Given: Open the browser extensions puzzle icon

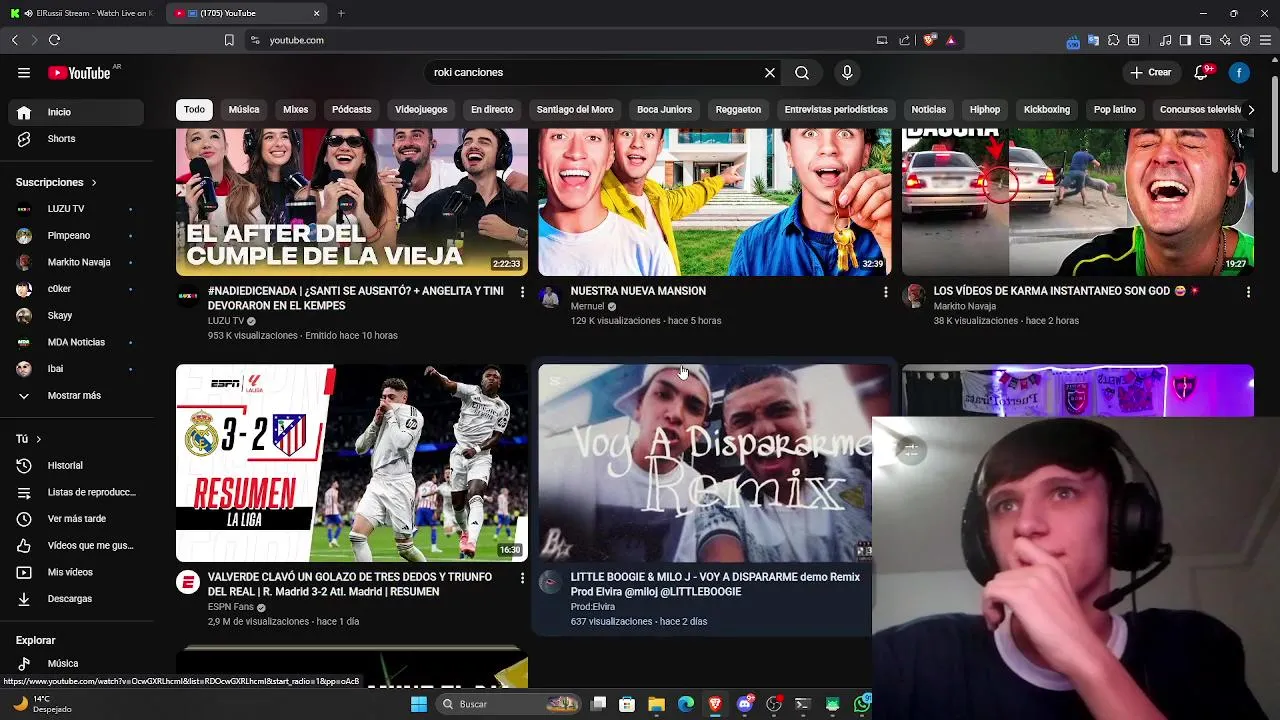Looking at the screenshot, I should click(1113, 40).
